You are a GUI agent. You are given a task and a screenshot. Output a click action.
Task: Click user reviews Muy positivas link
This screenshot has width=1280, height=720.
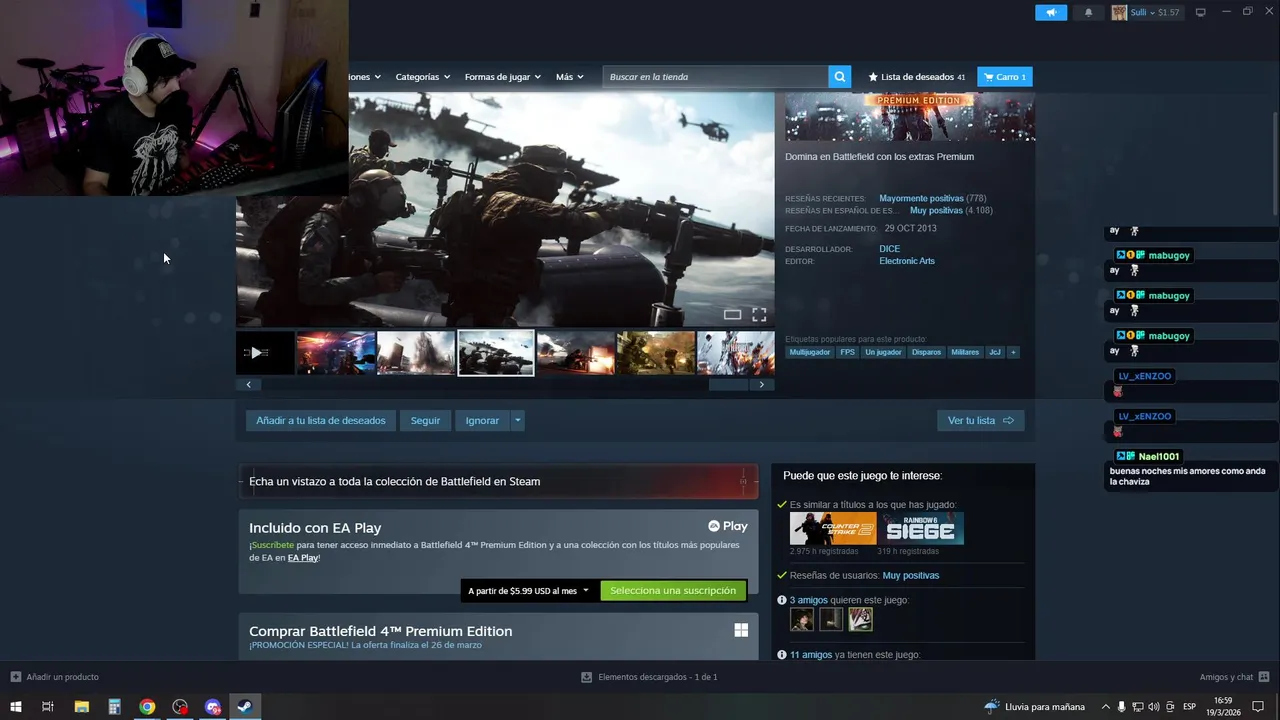[x=911, y=575]
